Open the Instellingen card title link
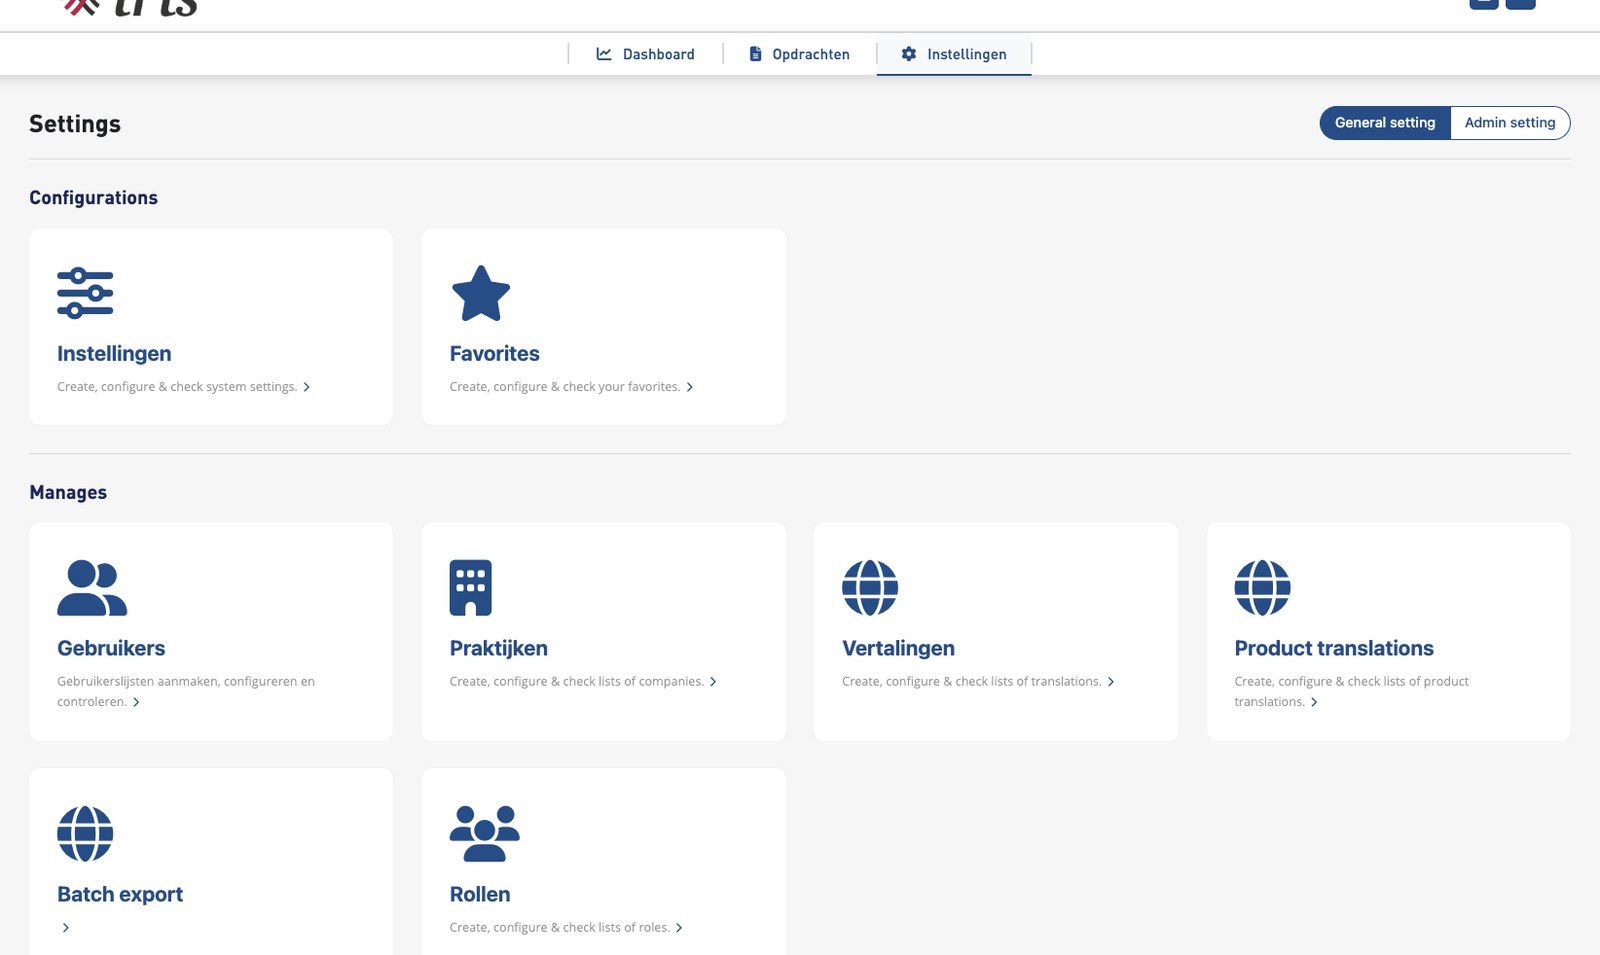 (114, 353)
